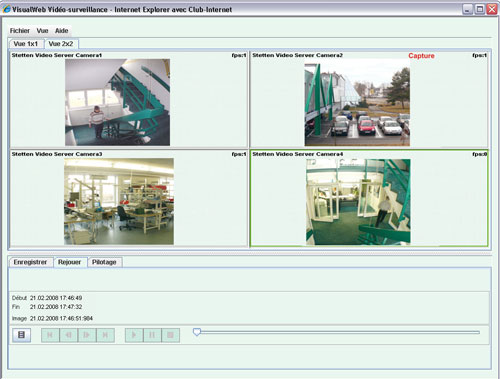
Task: Step forward one frame
Action: click(x=87, y=335)
